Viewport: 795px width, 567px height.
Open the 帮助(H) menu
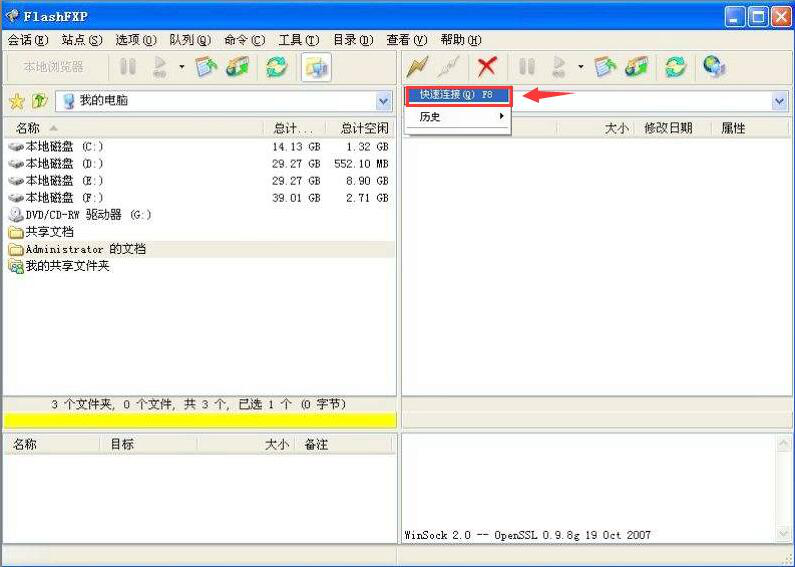click(x=460, y=40)
